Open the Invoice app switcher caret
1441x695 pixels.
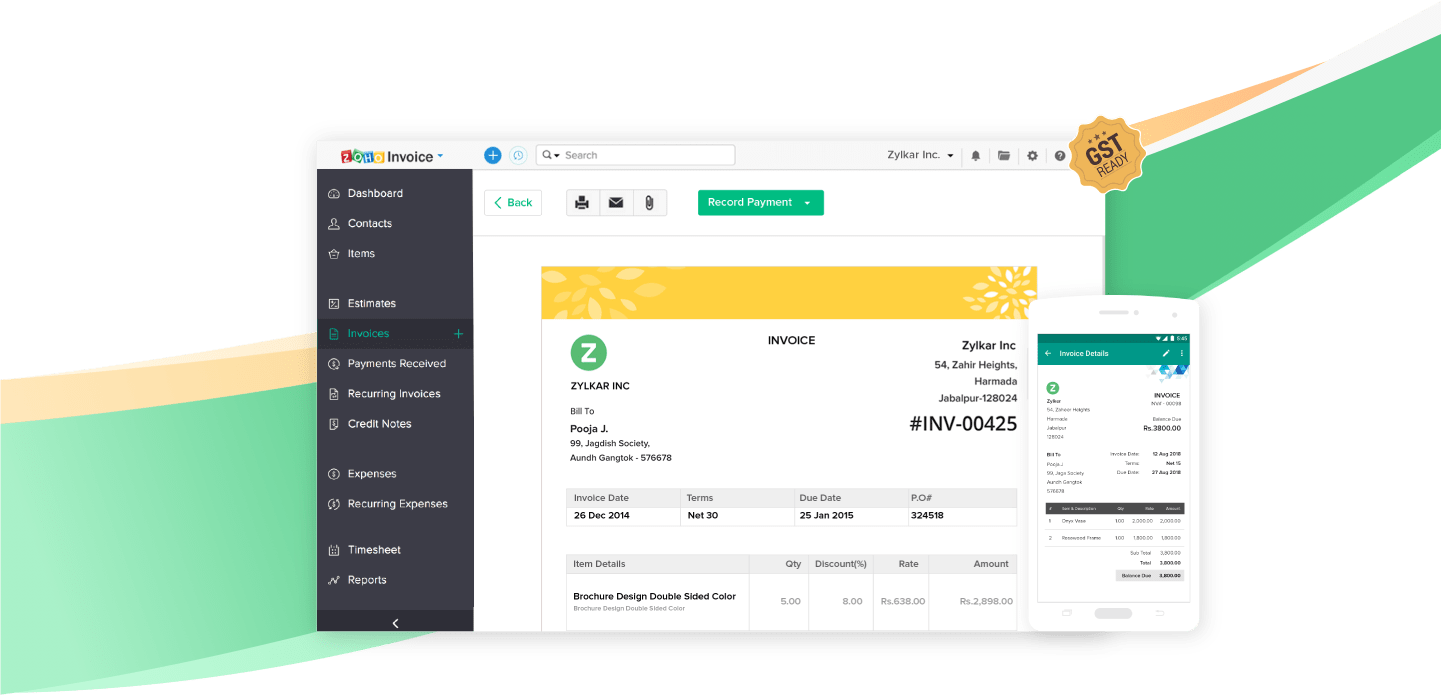440,157
